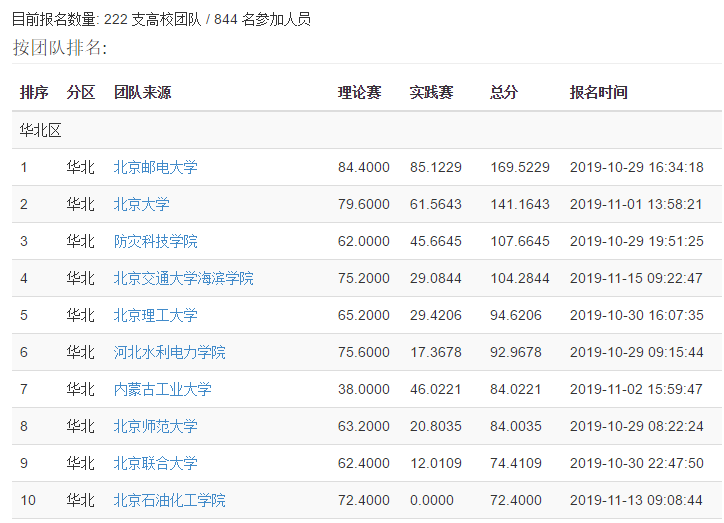Image resolution: width=724 pixels, height=523 pixels.
Task: Click the 报名时间 column header
Action: point(599,92)
